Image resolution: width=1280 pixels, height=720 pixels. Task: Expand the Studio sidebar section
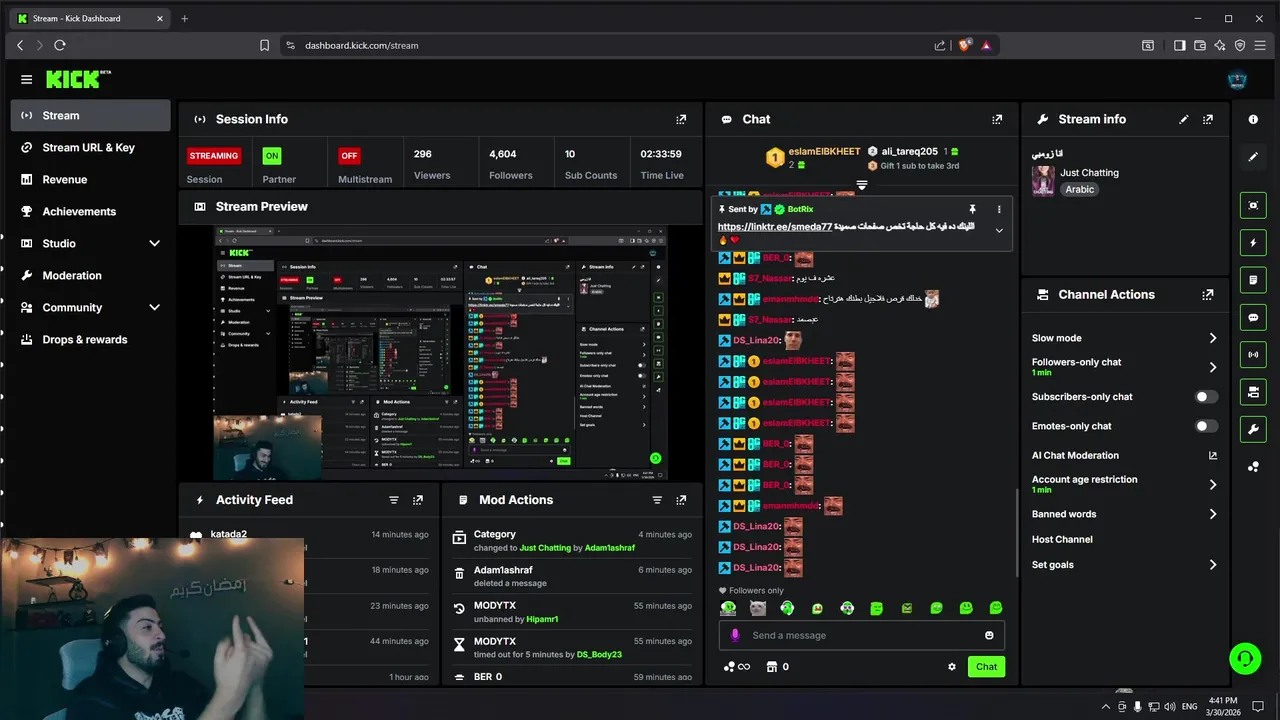point(154,243)
